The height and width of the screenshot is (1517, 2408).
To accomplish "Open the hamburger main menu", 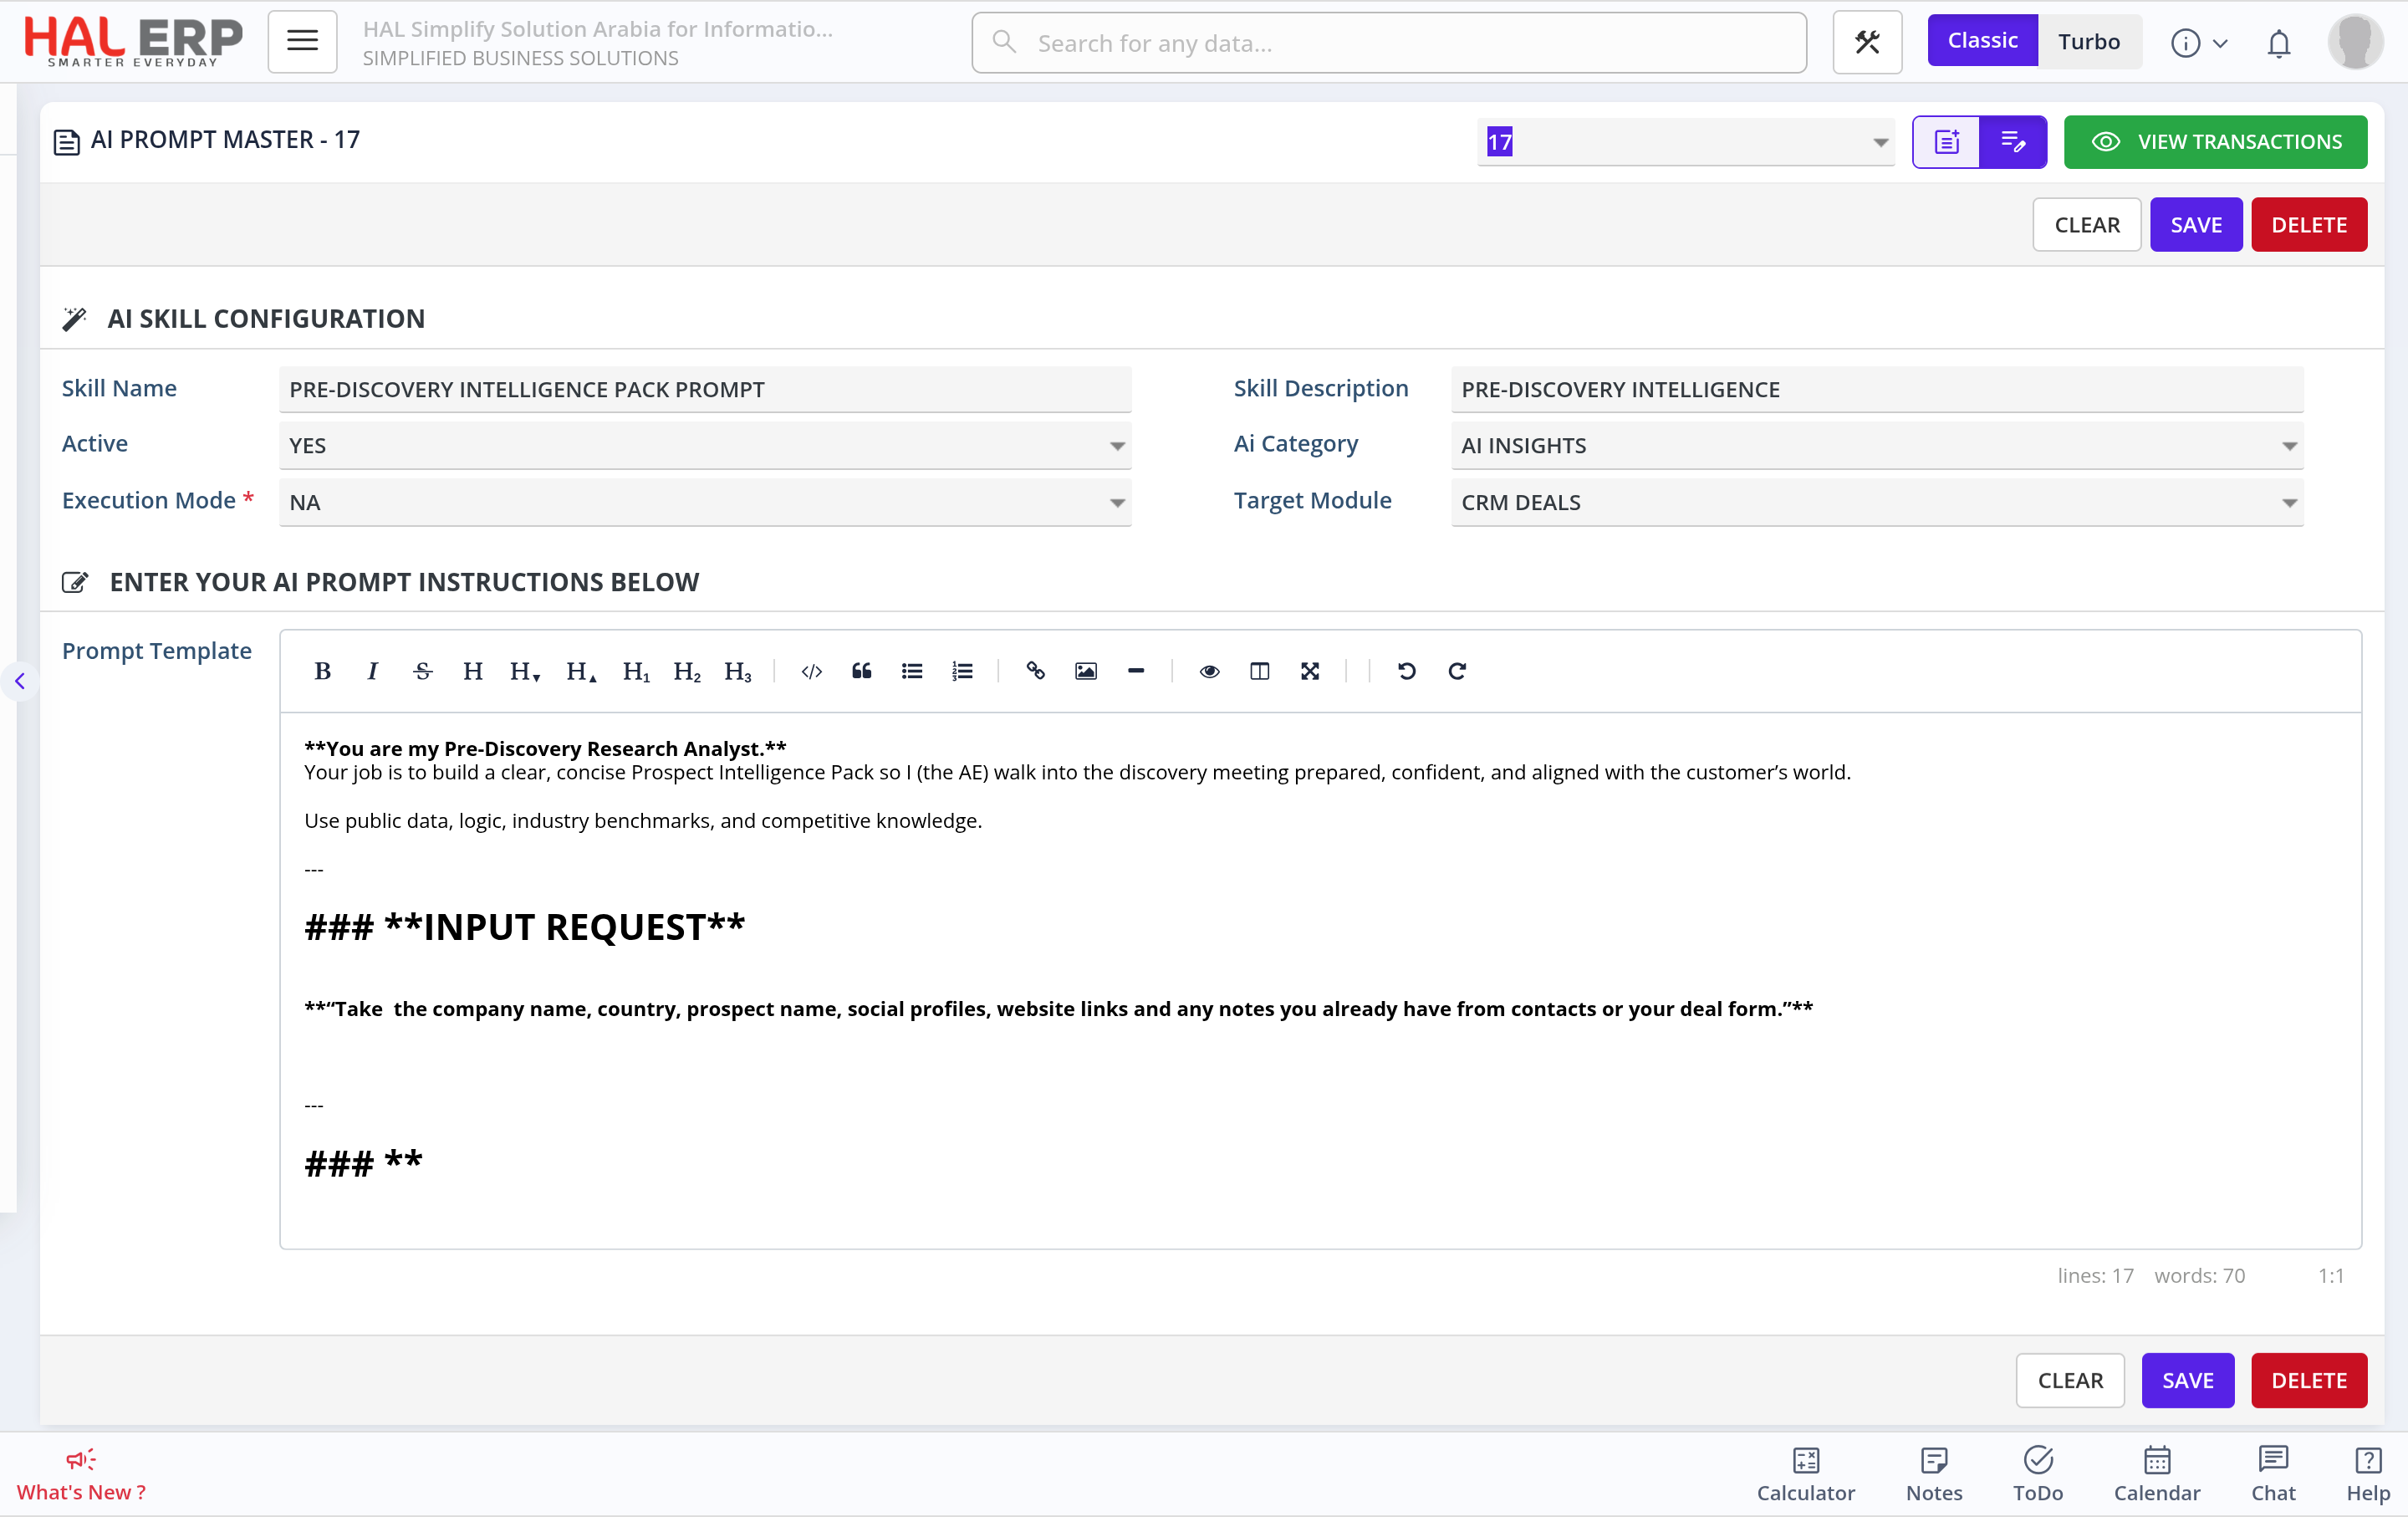I will [x=302, y=42].
